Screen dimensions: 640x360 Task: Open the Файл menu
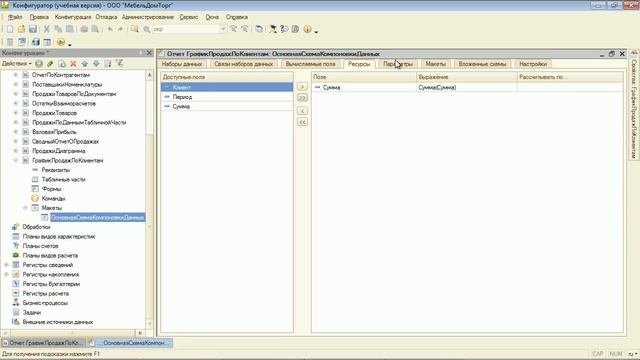(x=15, y=17)
